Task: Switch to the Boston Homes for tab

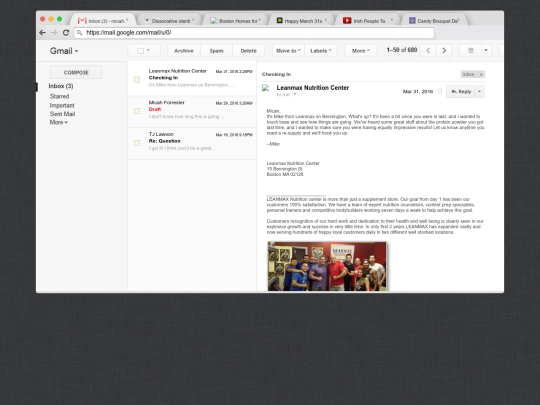Action: click(235, 21)
